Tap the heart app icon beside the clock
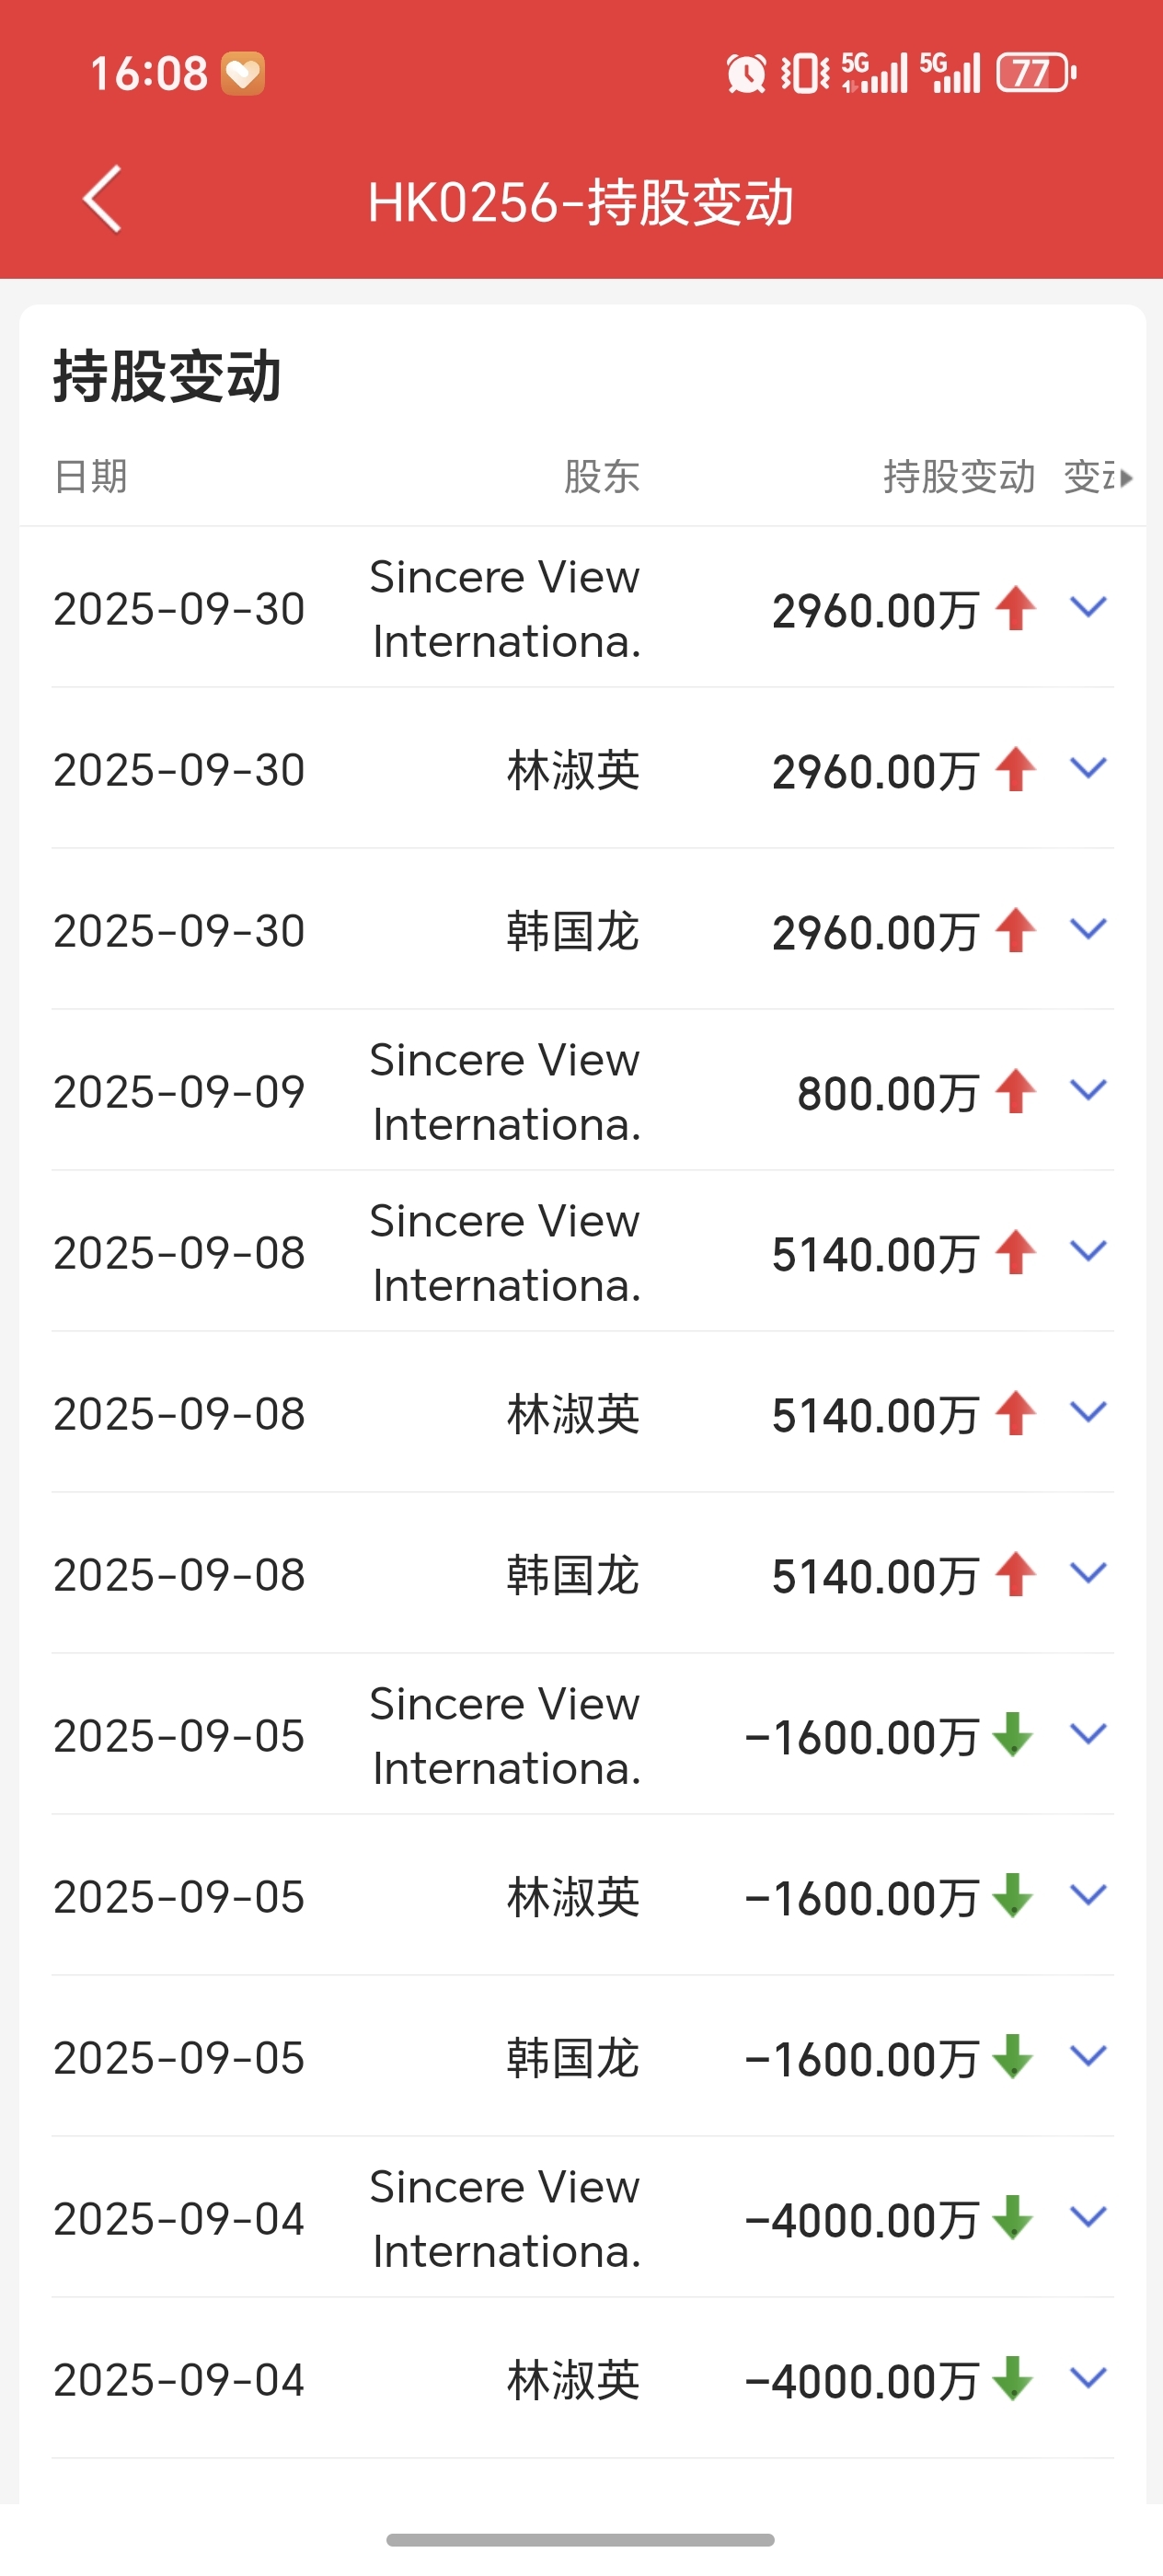 tap(243, 73)
